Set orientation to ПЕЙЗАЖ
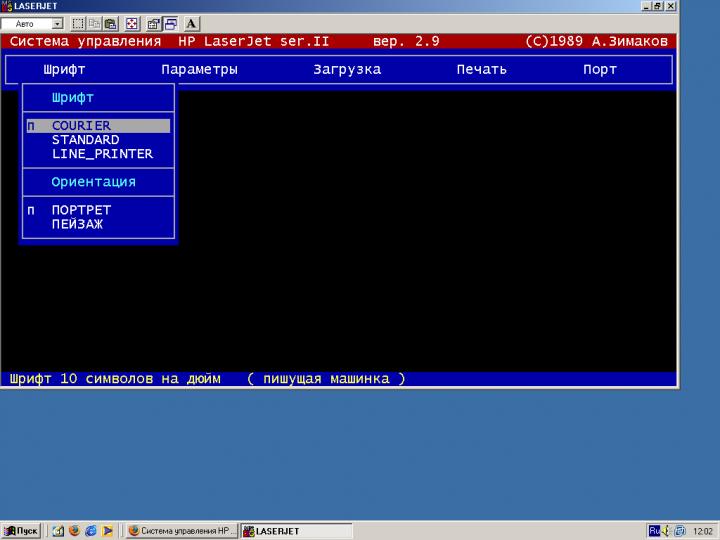The height and width of the screenshot is (540, 720). [x=77, y=224]
